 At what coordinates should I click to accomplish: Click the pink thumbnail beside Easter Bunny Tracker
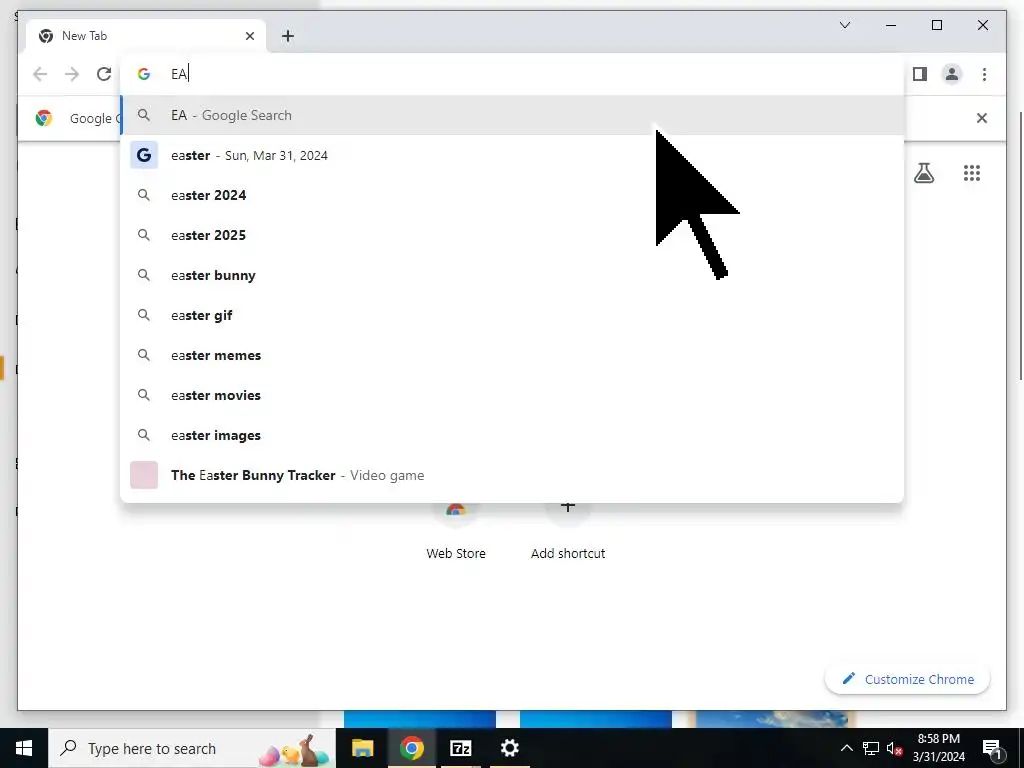(x=144, y=475)
